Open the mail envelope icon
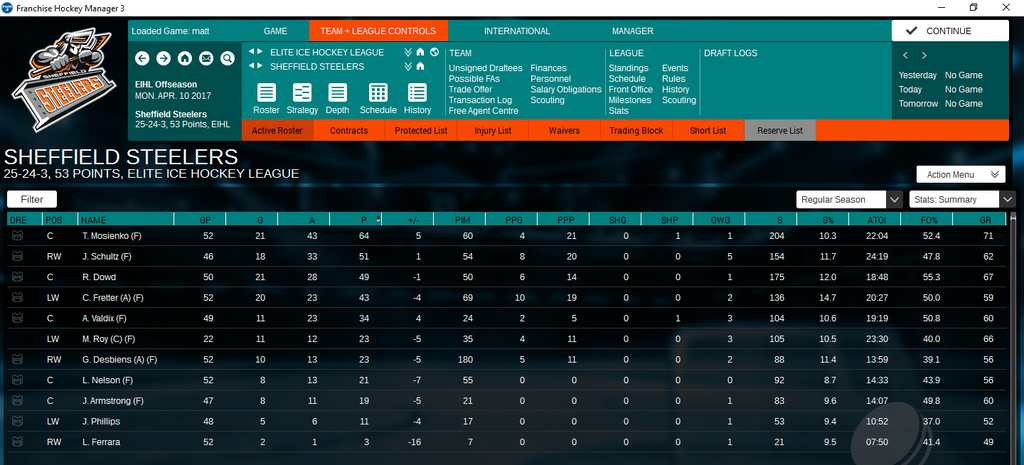Image resolution: width=1024 pixels, height=465 pixels. coord(206,58)
